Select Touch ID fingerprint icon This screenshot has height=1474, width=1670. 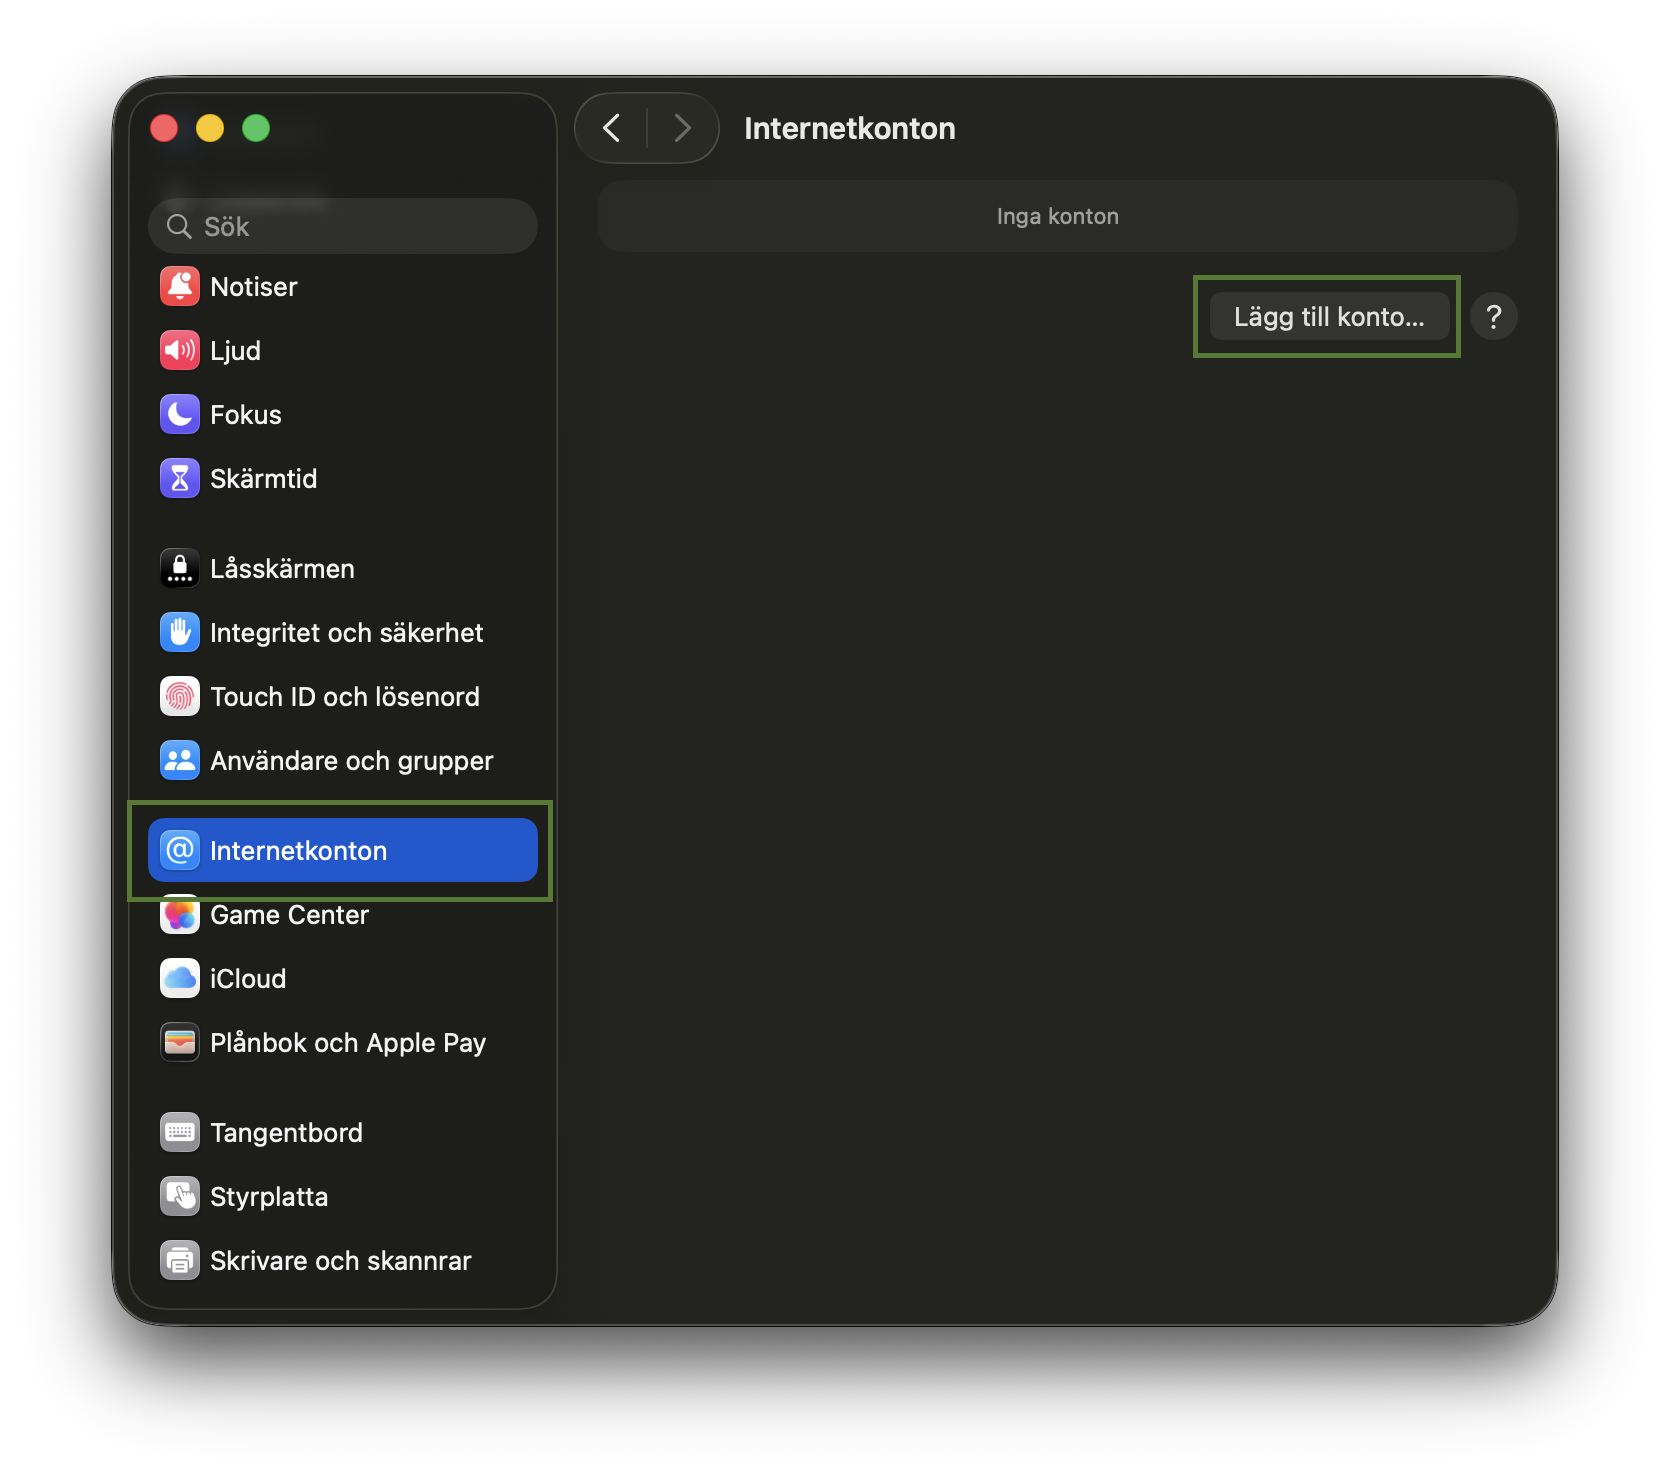click(180, 697)
